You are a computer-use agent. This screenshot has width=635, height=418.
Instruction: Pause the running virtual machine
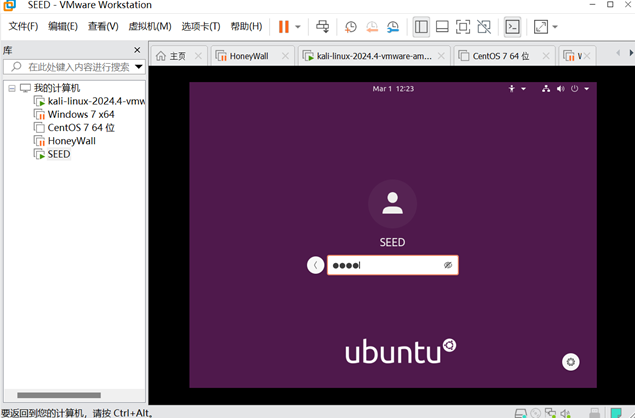pos(283,27)
